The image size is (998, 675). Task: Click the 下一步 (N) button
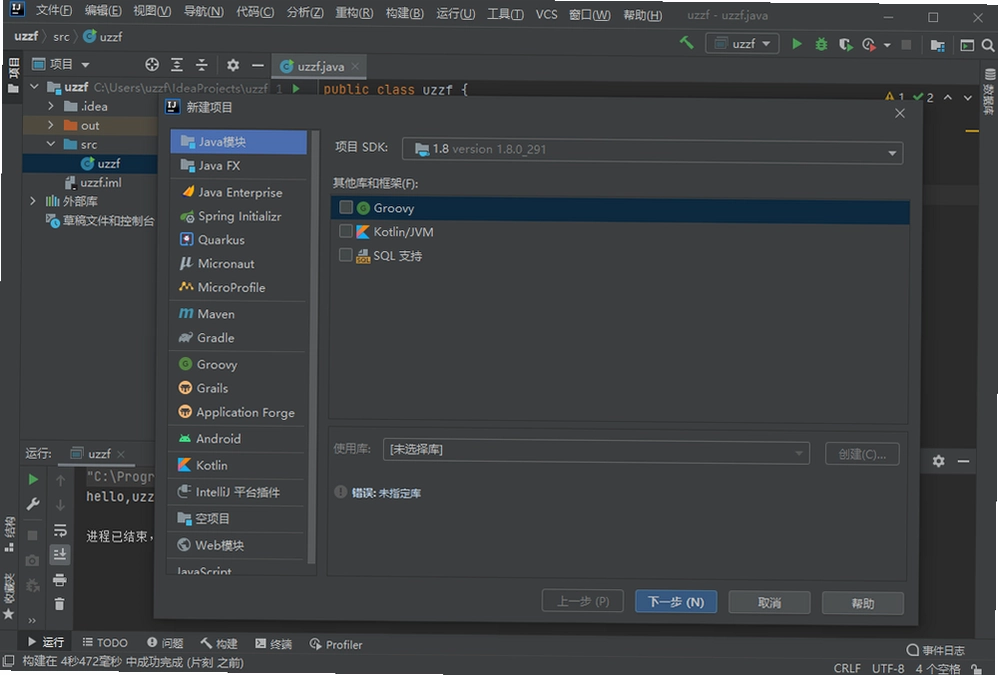[x=676, y=602]
